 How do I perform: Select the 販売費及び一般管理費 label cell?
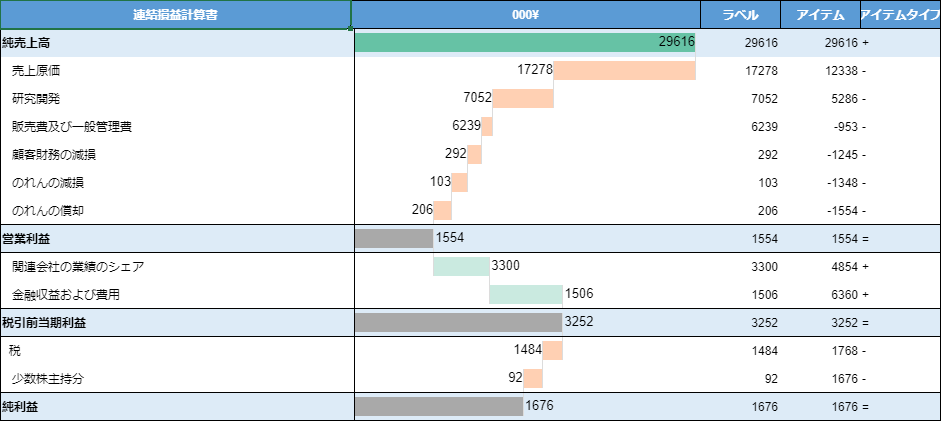(x=72, y=126)
